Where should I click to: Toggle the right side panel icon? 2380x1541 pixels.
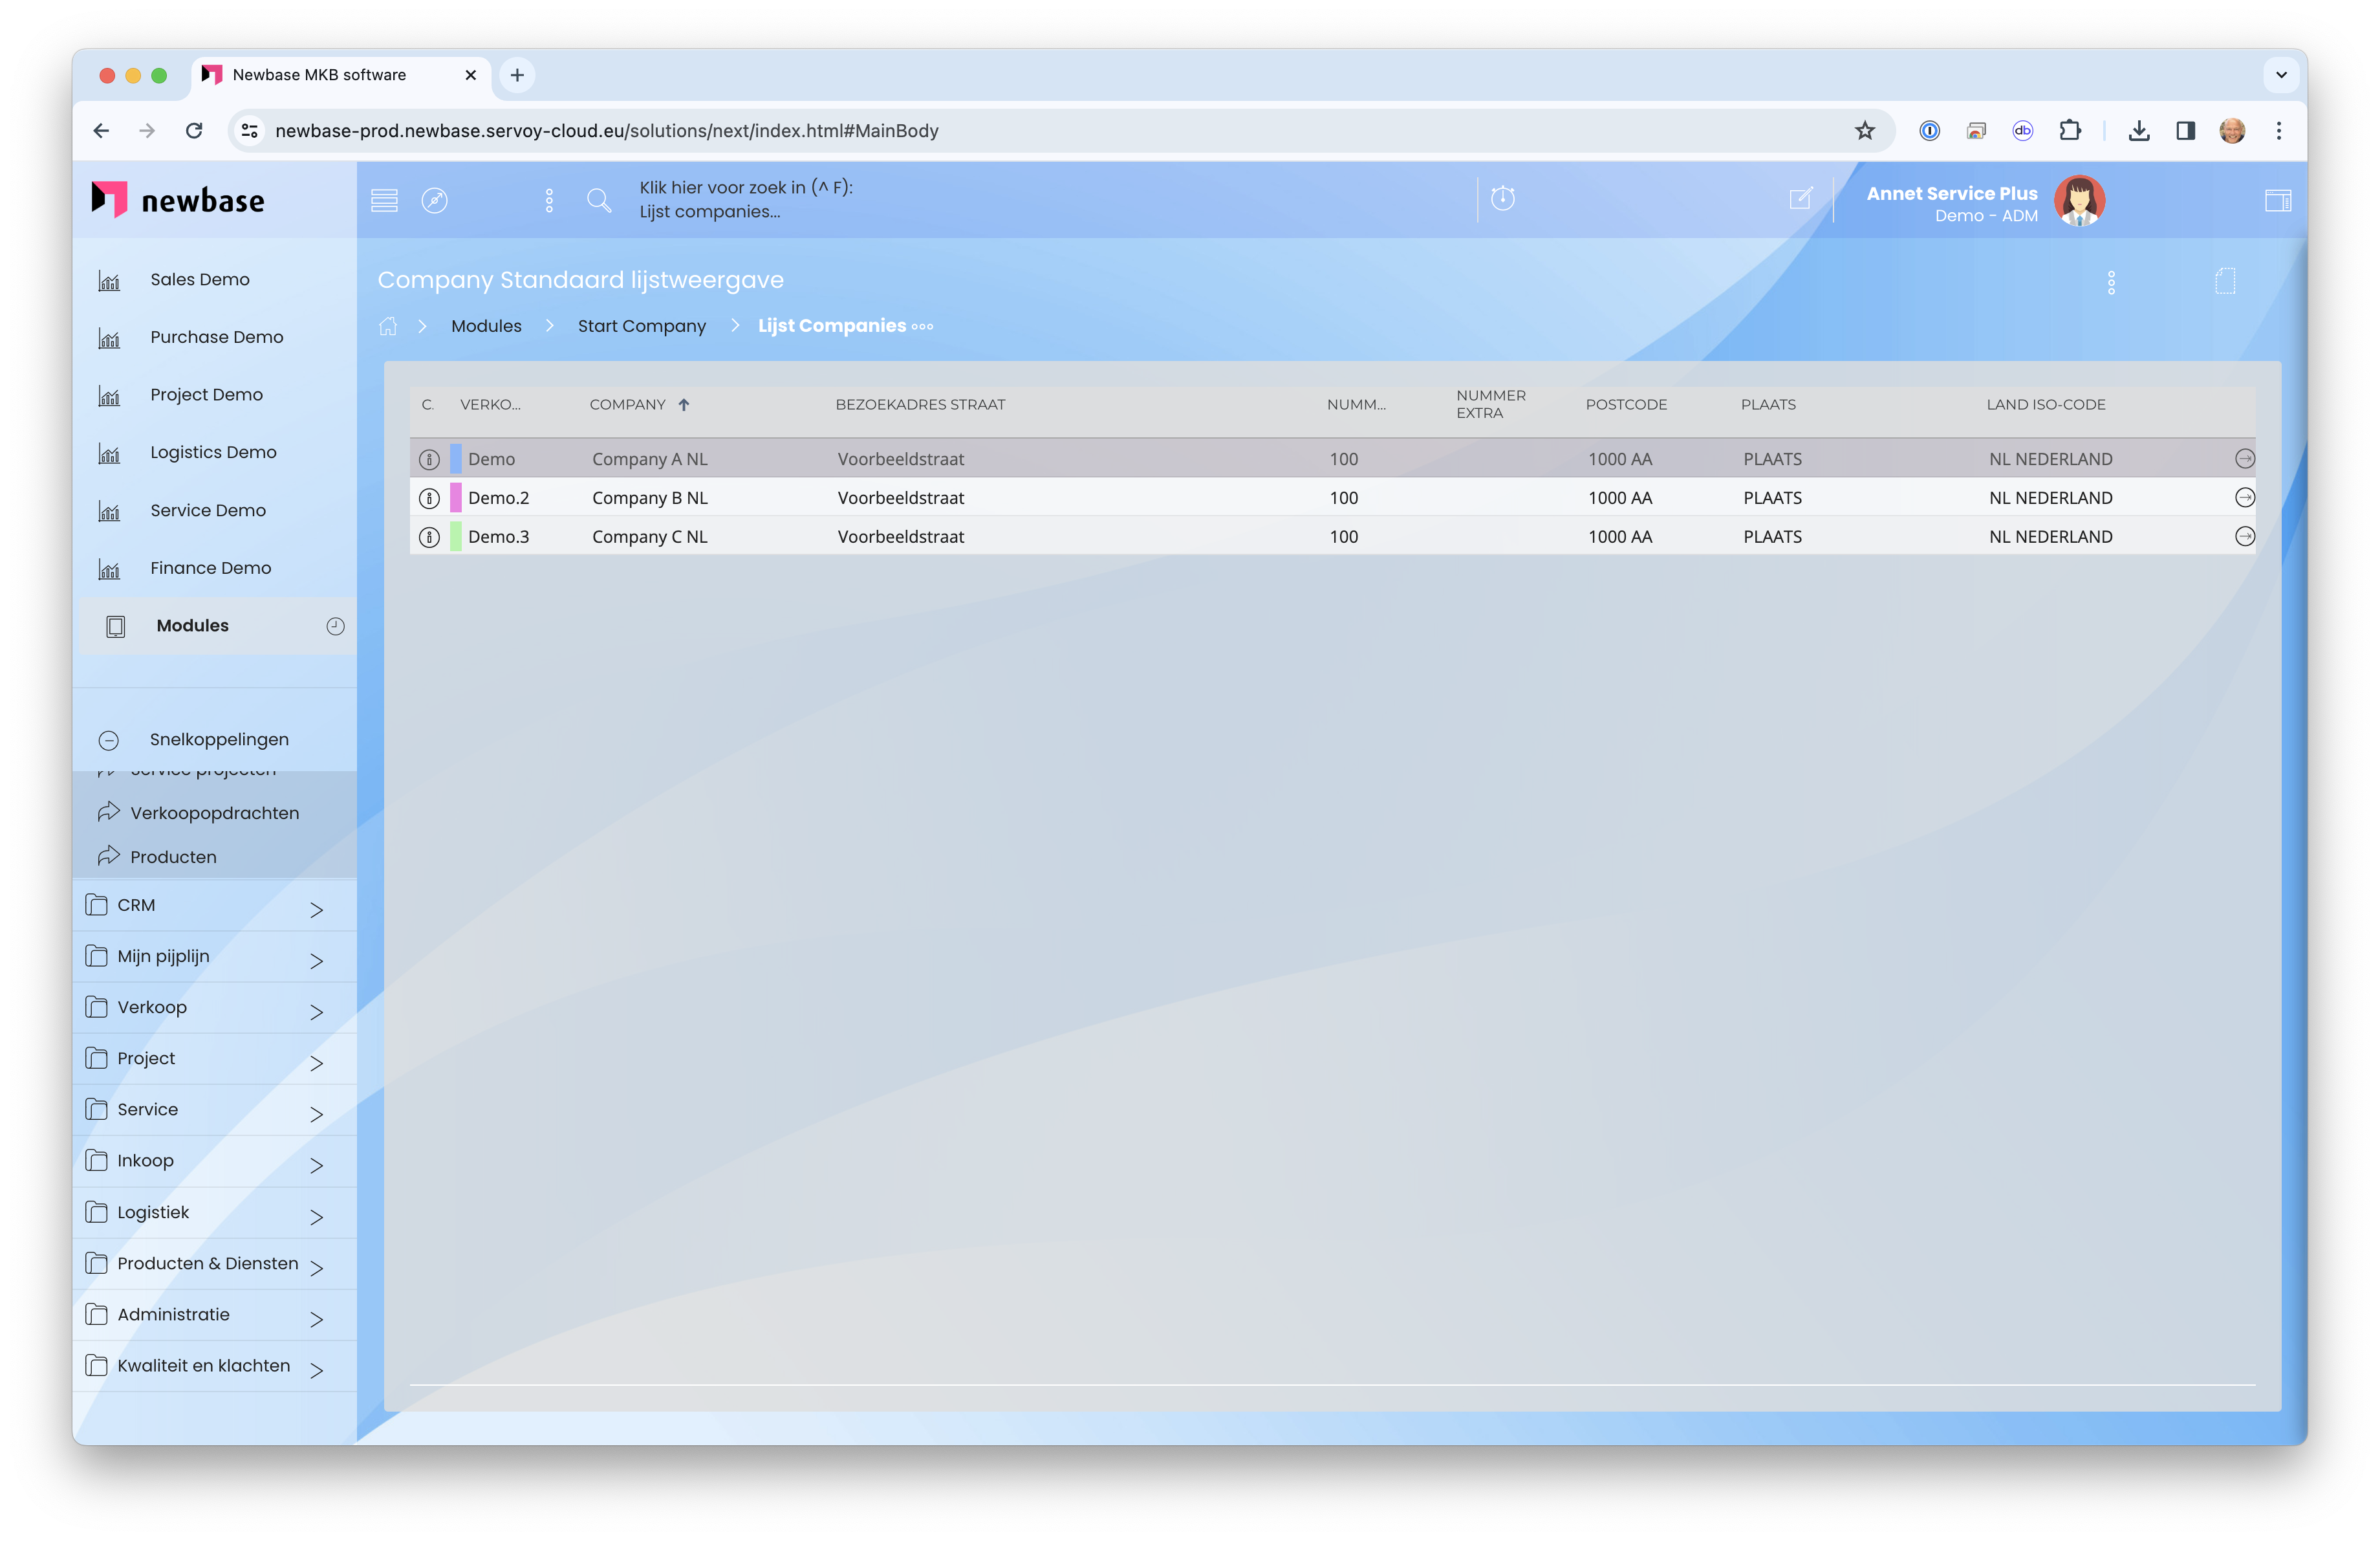click(2277, 200)
